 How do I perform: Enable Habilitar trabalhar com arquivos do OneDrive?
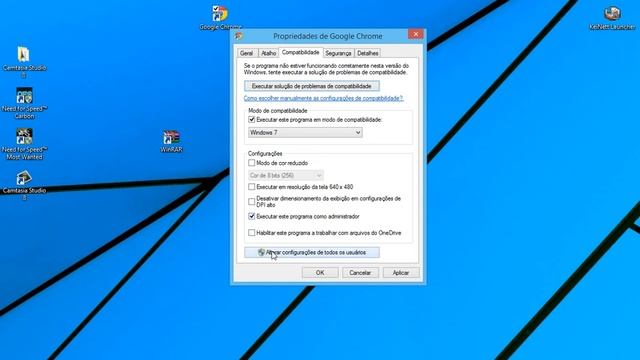[251, 233]
